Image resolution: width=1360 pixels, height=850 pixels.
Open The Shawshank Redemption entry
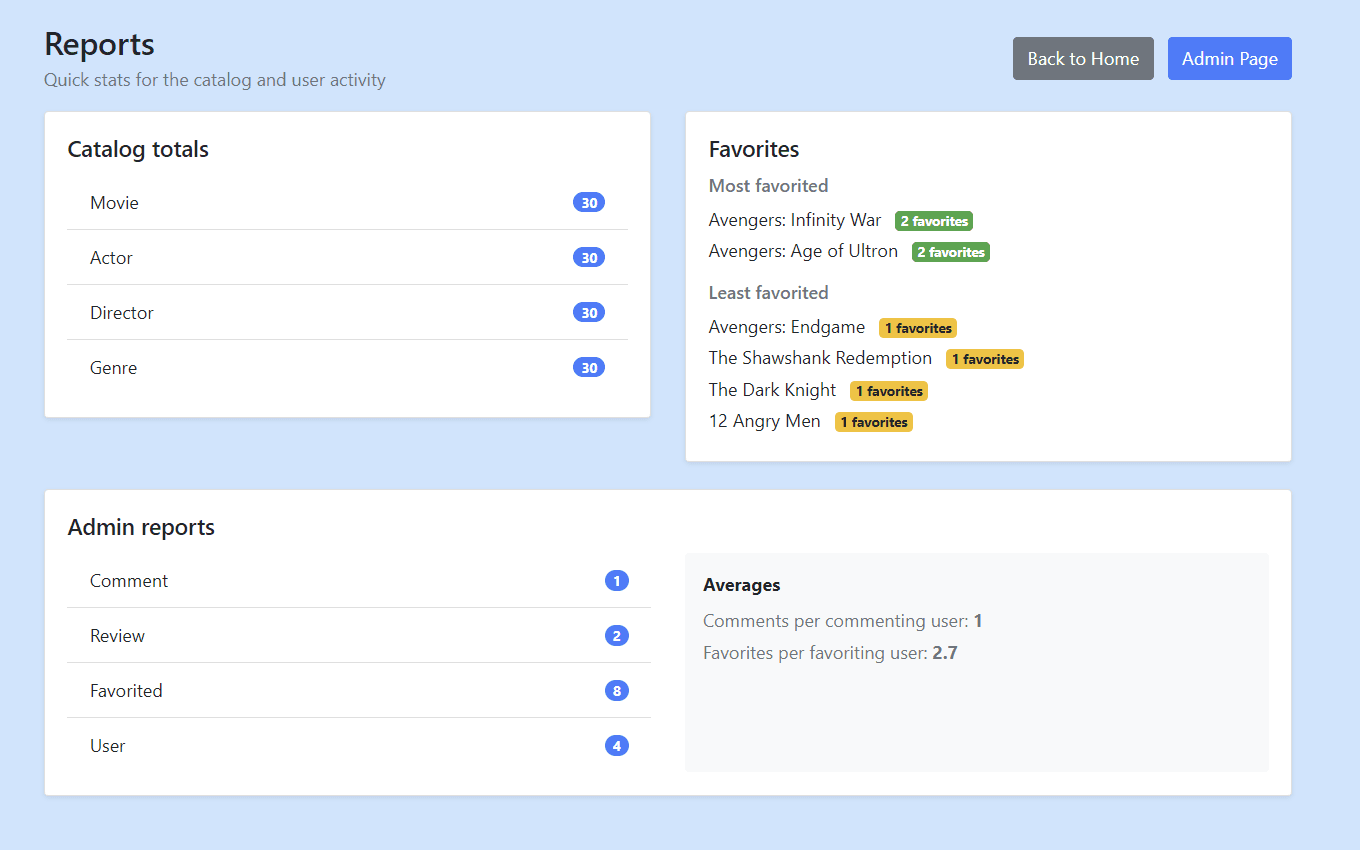pyautogui.click(x=820, y=358)
